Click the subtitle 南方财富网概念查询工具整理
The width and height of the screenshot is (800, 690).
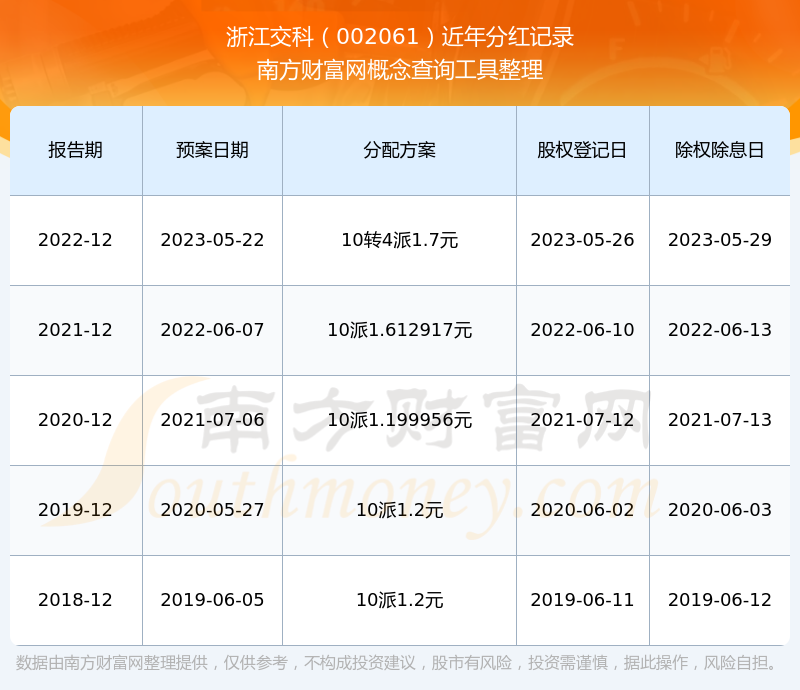[x=400, y=70]
